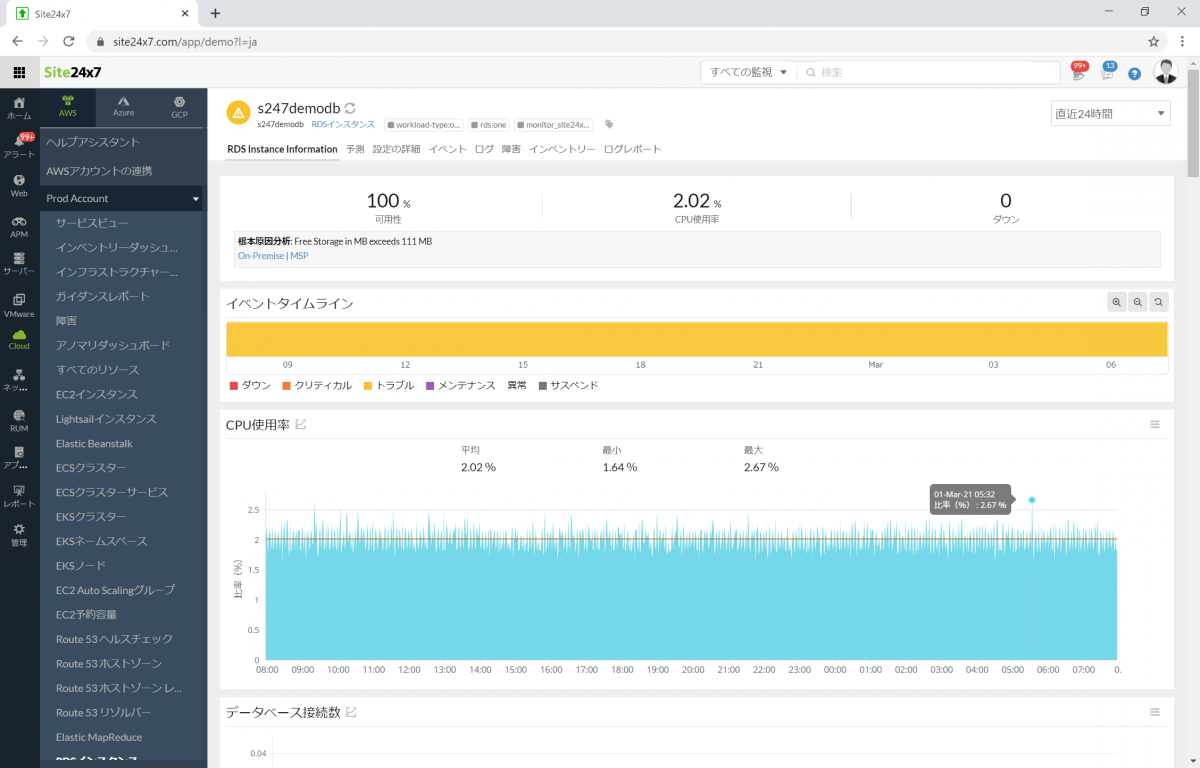The width and height of the screenshot is (1200, 768).
Task: Click the workload-type tag chip
Action: pos(424,125)
